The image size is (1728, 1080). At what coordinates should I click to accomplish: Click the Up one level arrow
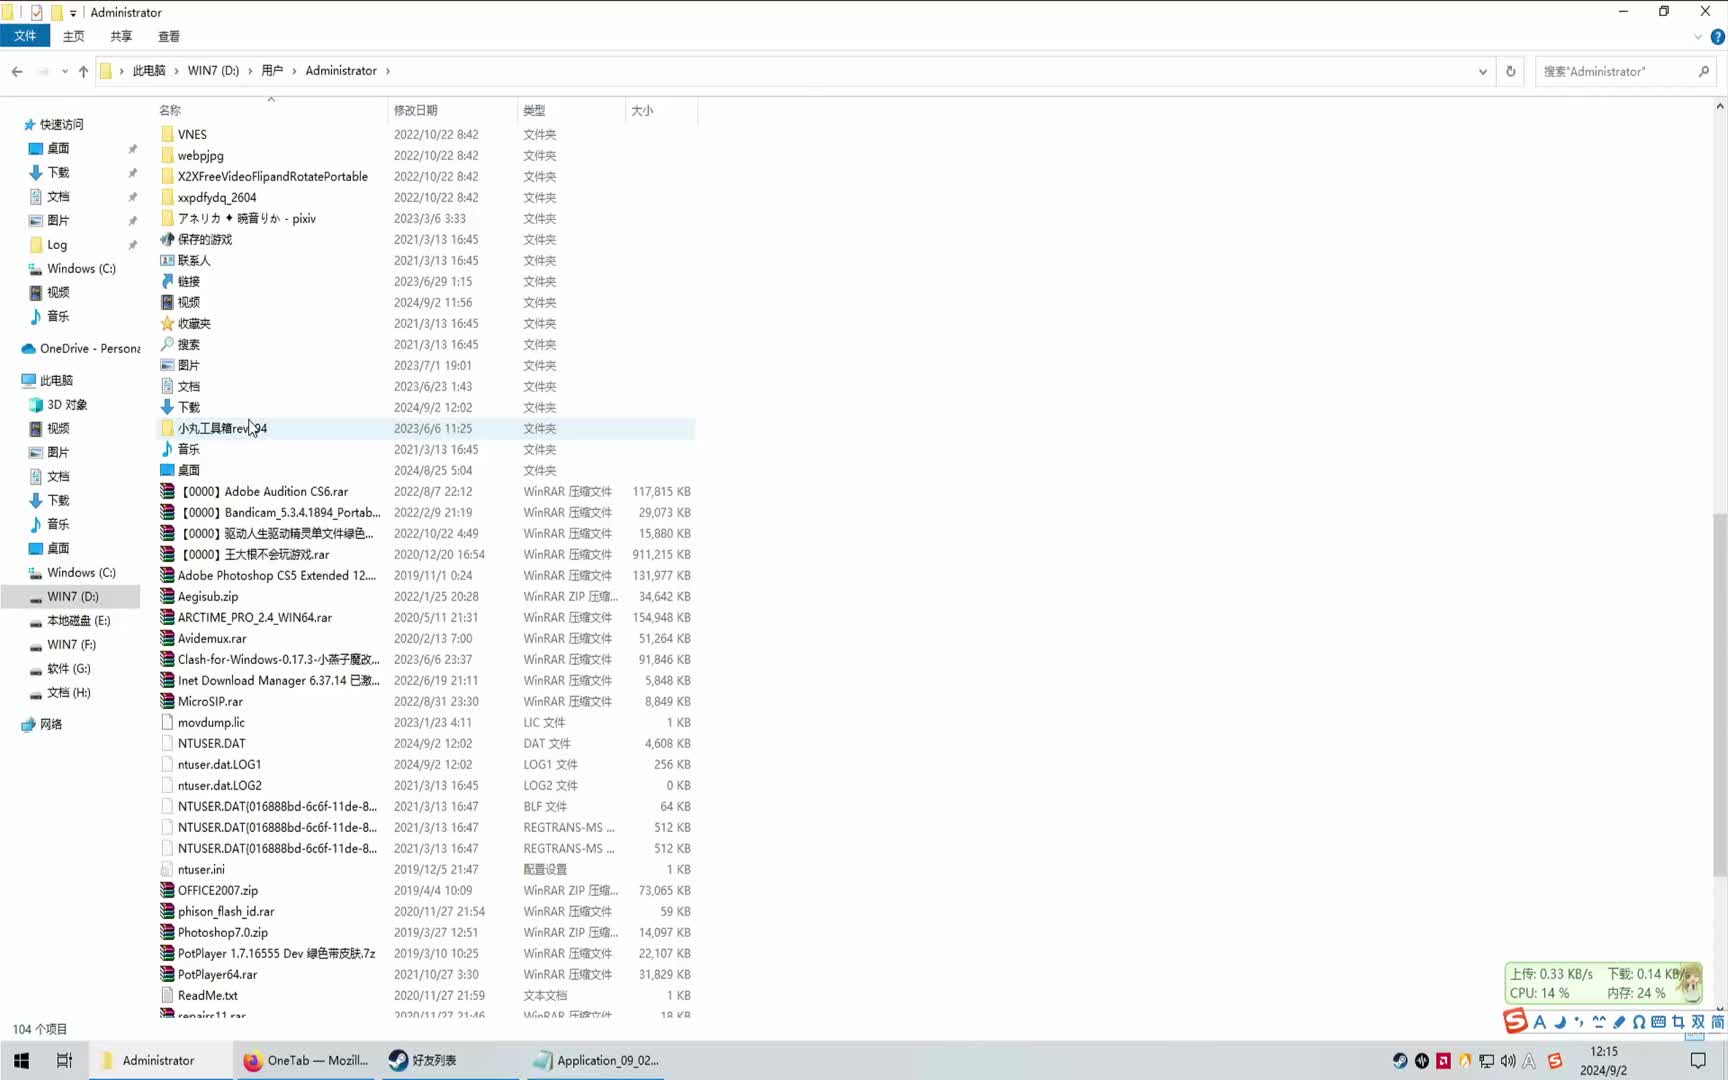pyautogui.click(x=83, y=71)
